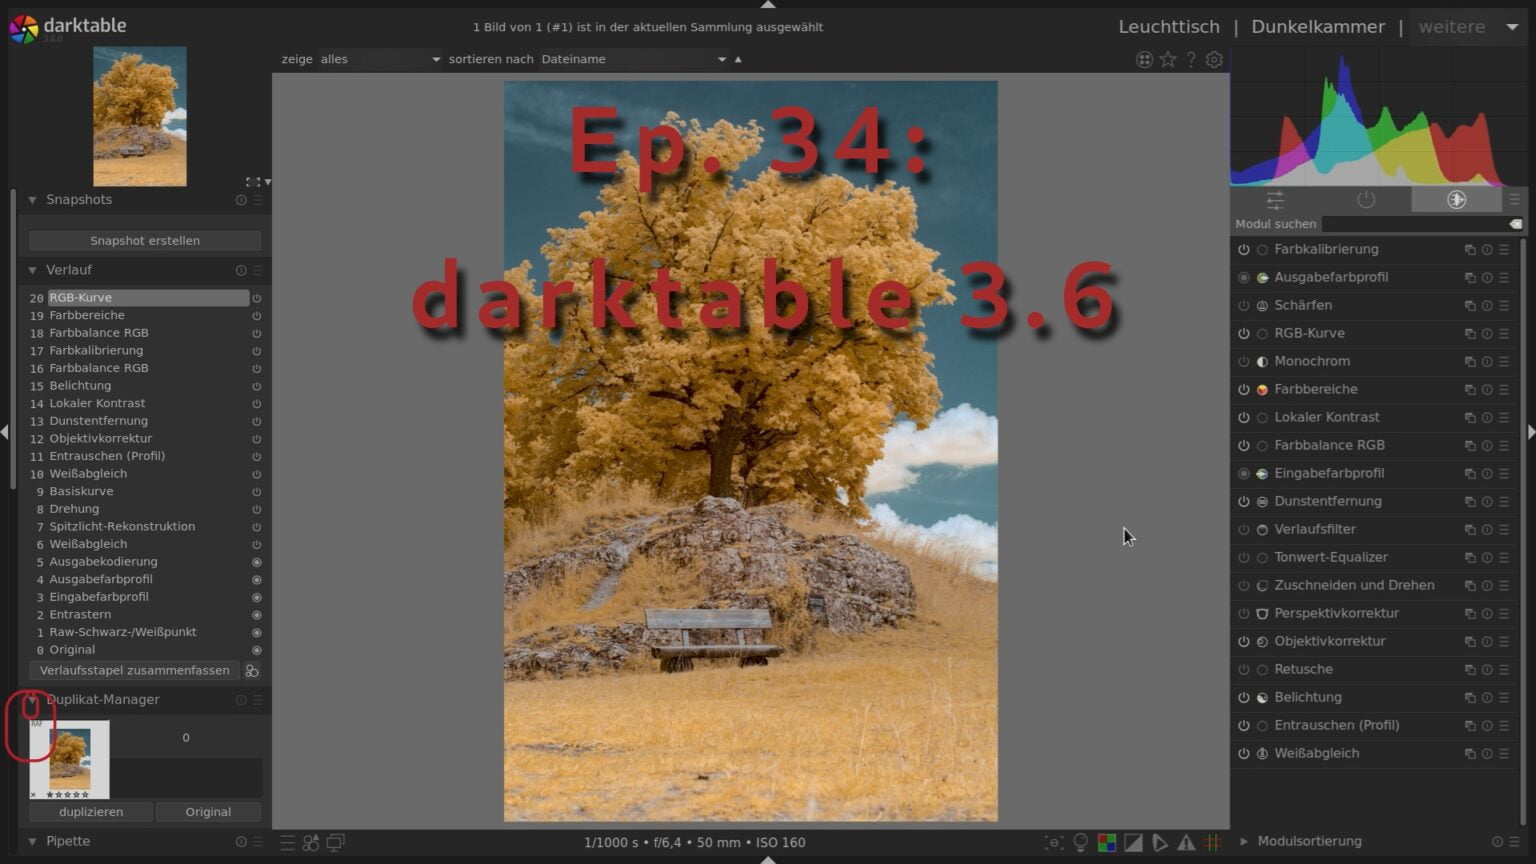Toggle the soft proofing half-circle icon
Viewport: 1536px width, 864px height.
(1133, 842)
